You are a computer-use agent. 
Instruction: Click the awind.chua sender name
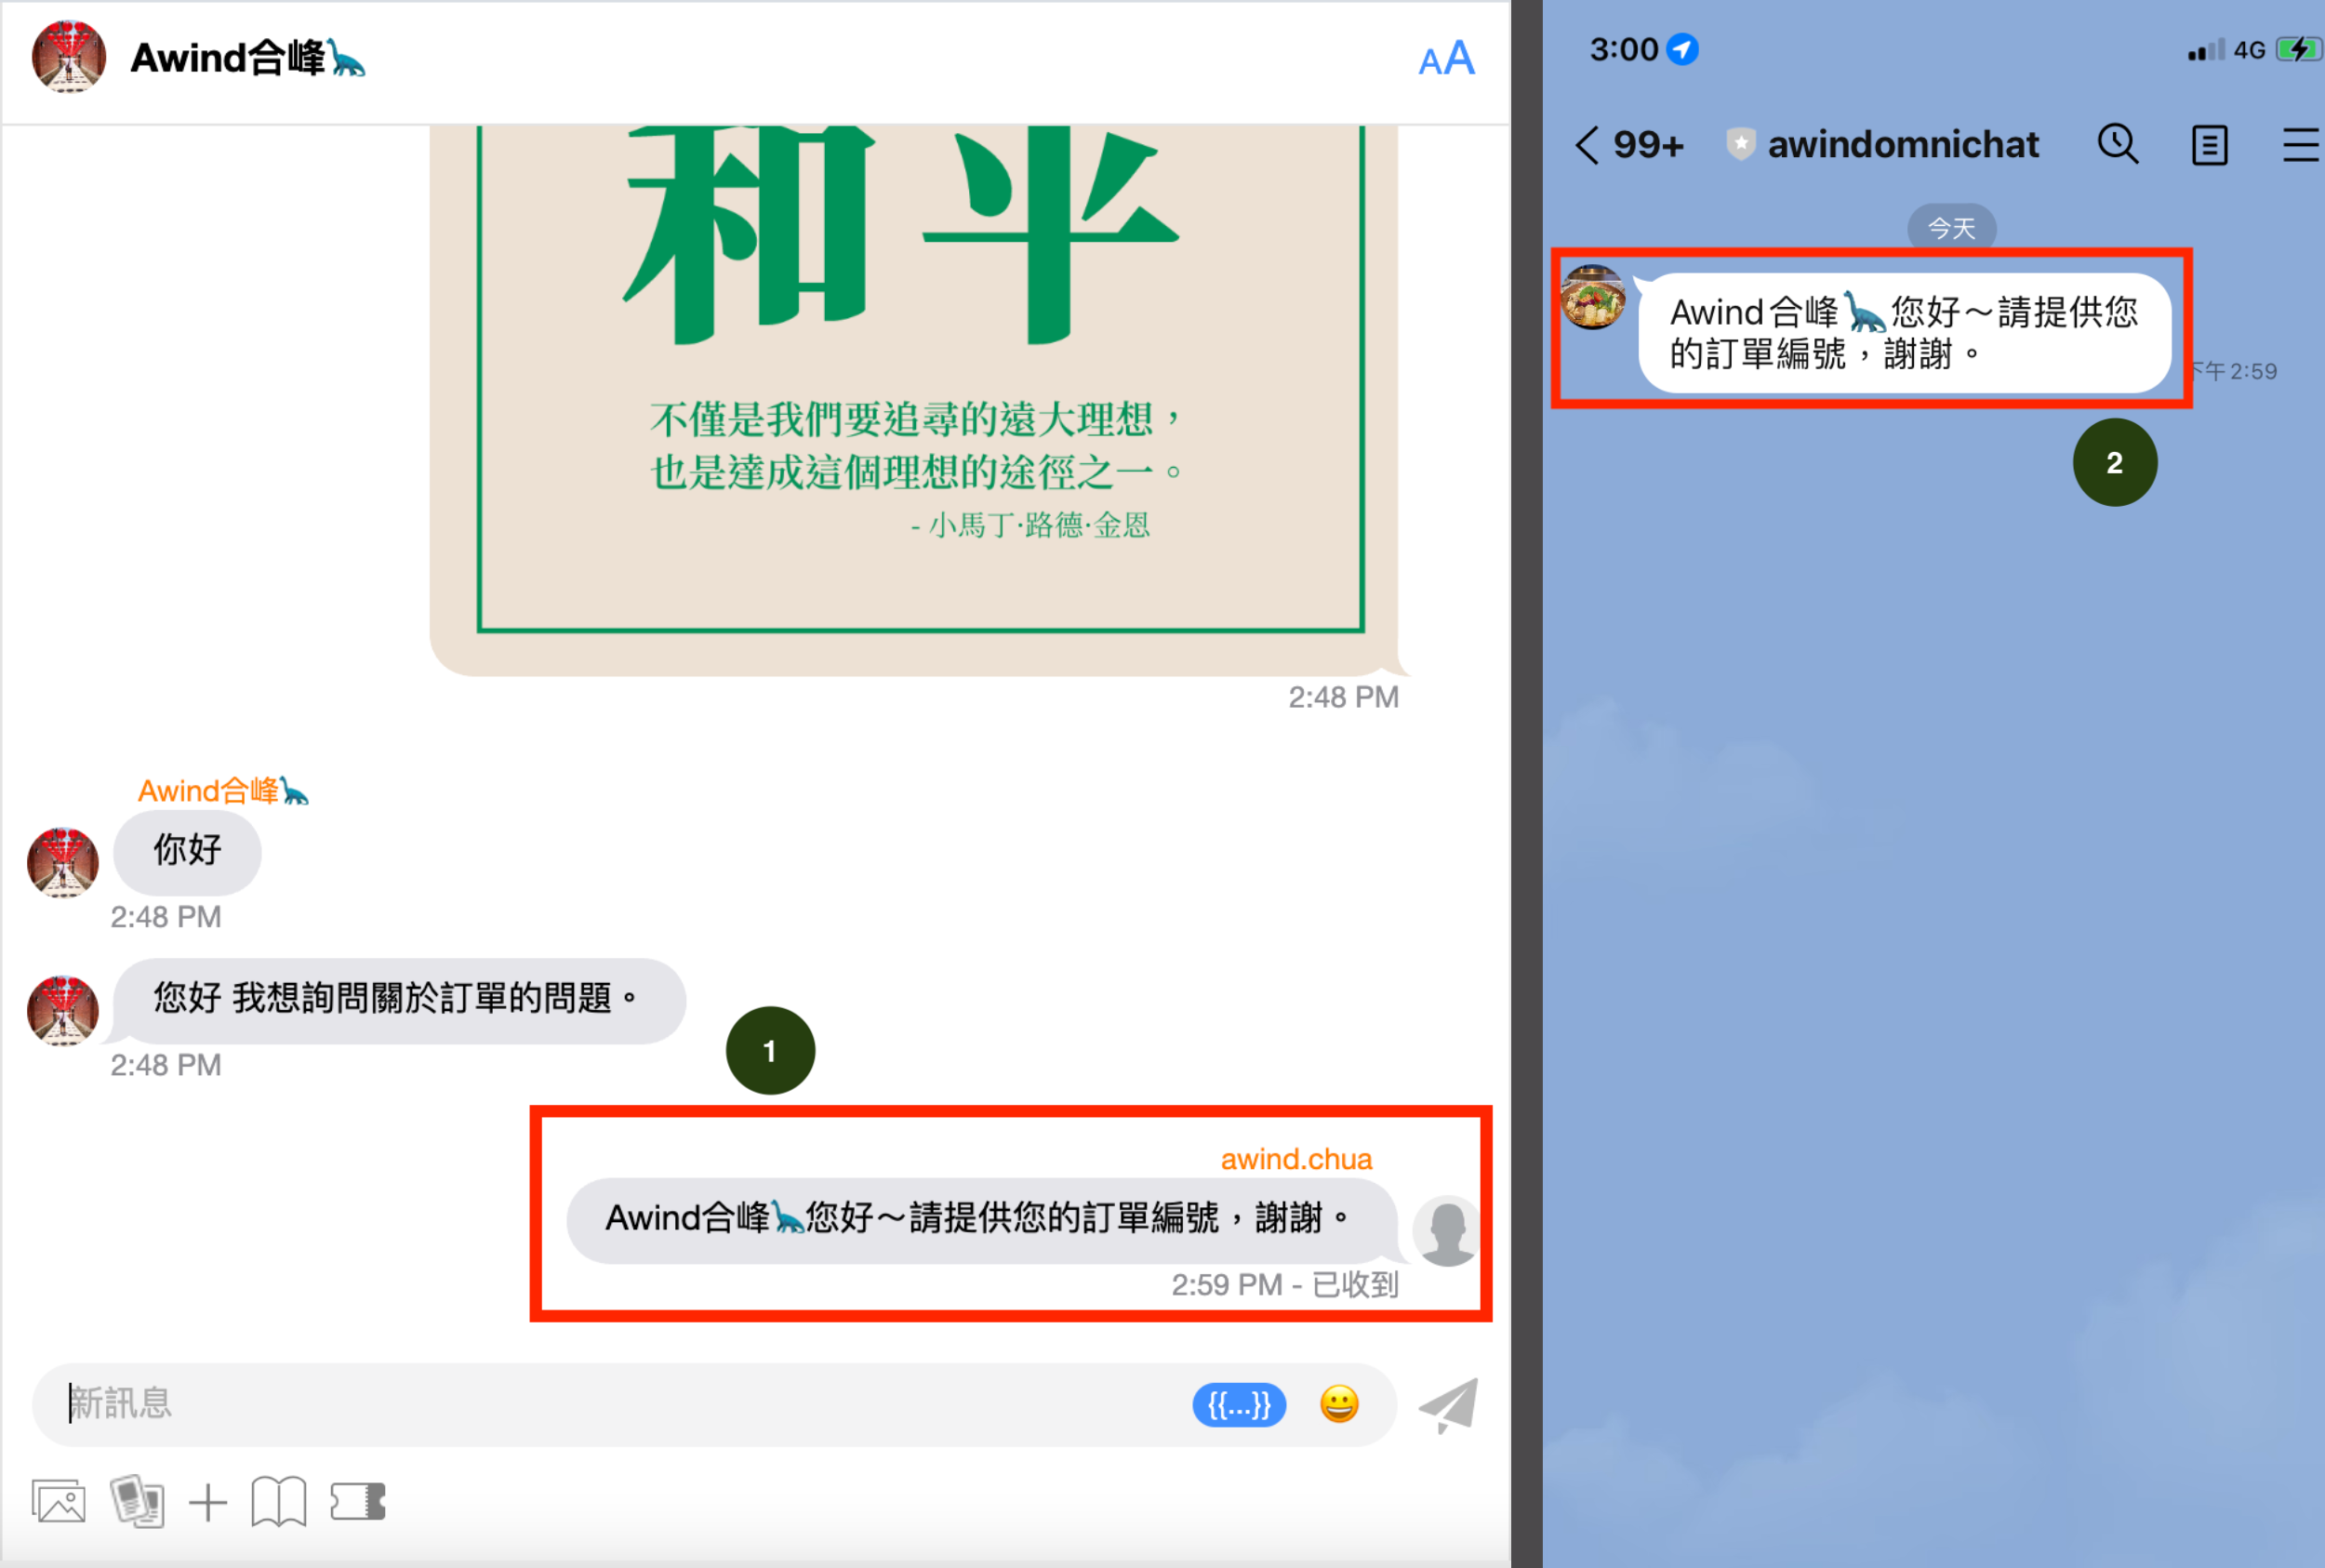[1296, 1159]
